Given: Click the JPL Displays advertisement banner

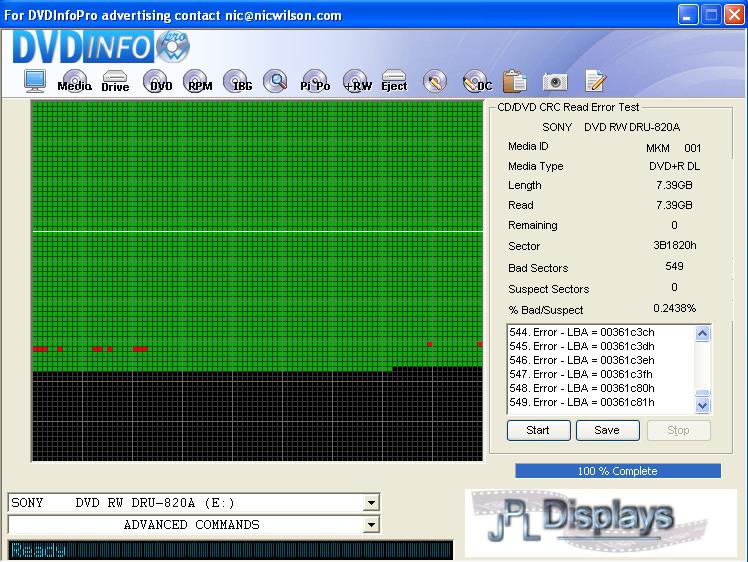Looking at the screenshot, I should coord(601,523).
